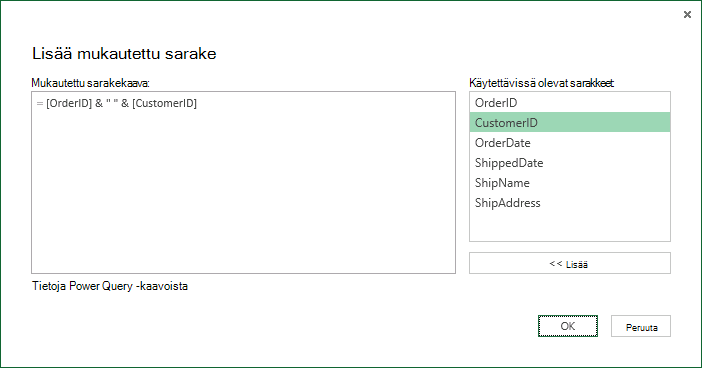Select CustomerID in available columns list
The image size is (702, 368).
(570, 122)
